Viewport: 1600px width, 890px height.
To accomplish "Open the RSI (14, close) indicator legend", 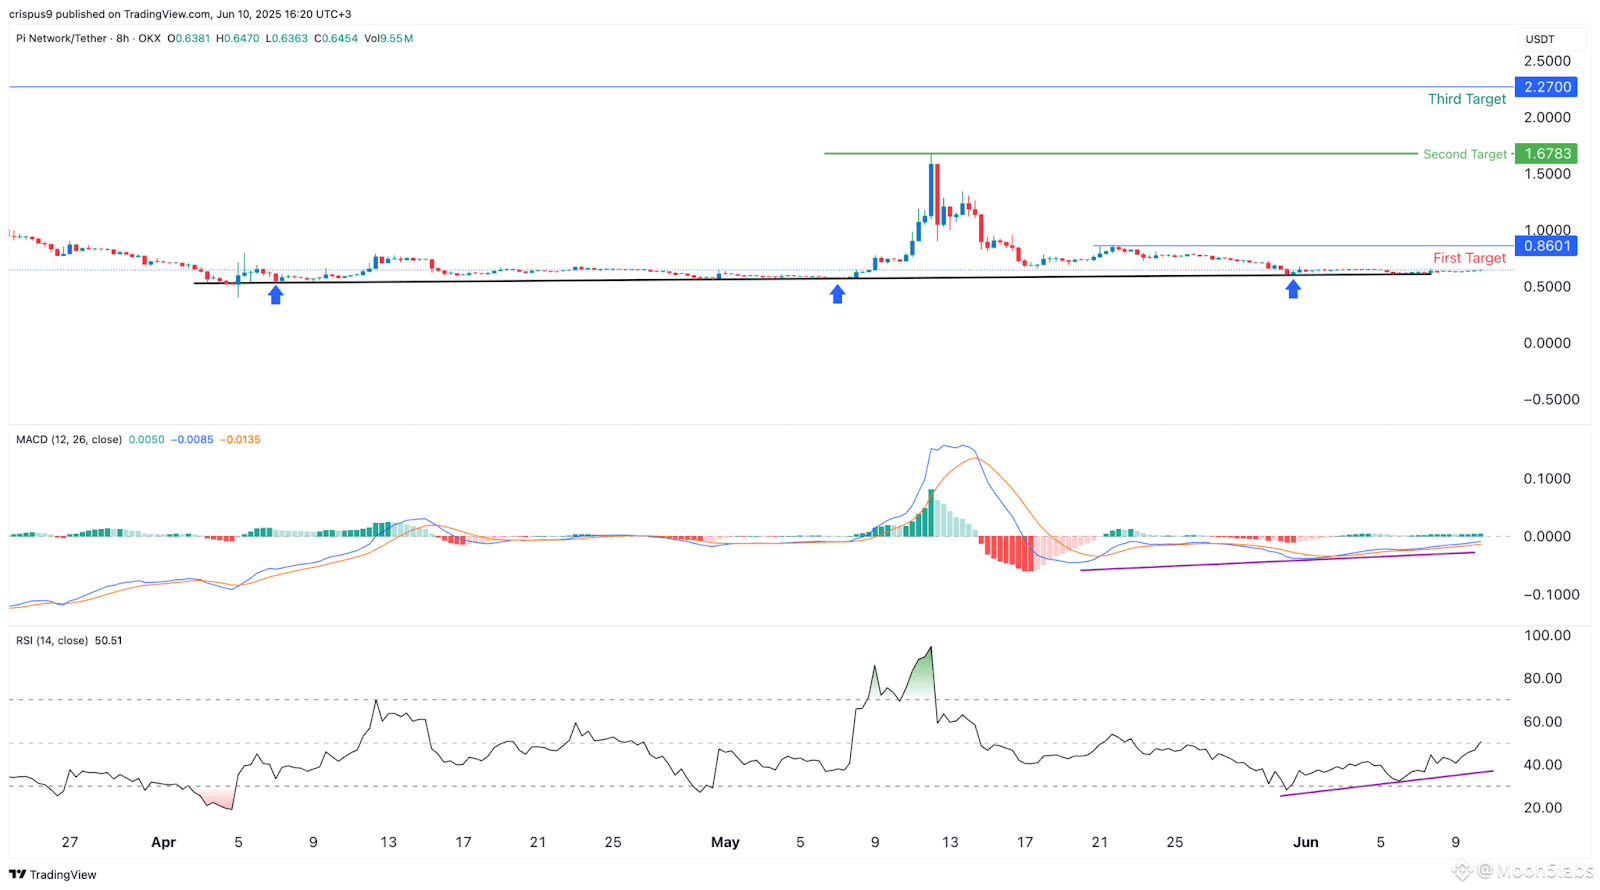I will 52,640.
